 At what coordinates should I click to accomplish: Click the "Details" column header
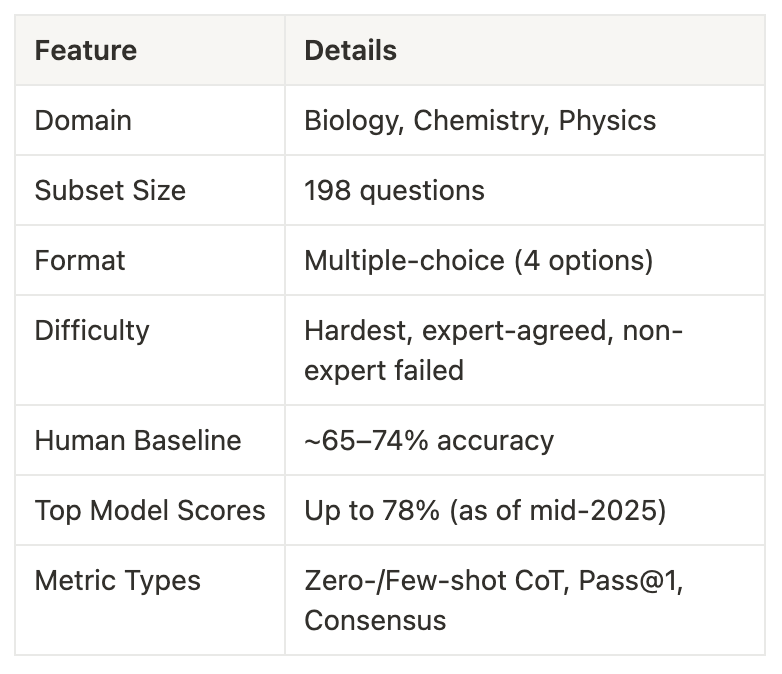coord(350,51)
